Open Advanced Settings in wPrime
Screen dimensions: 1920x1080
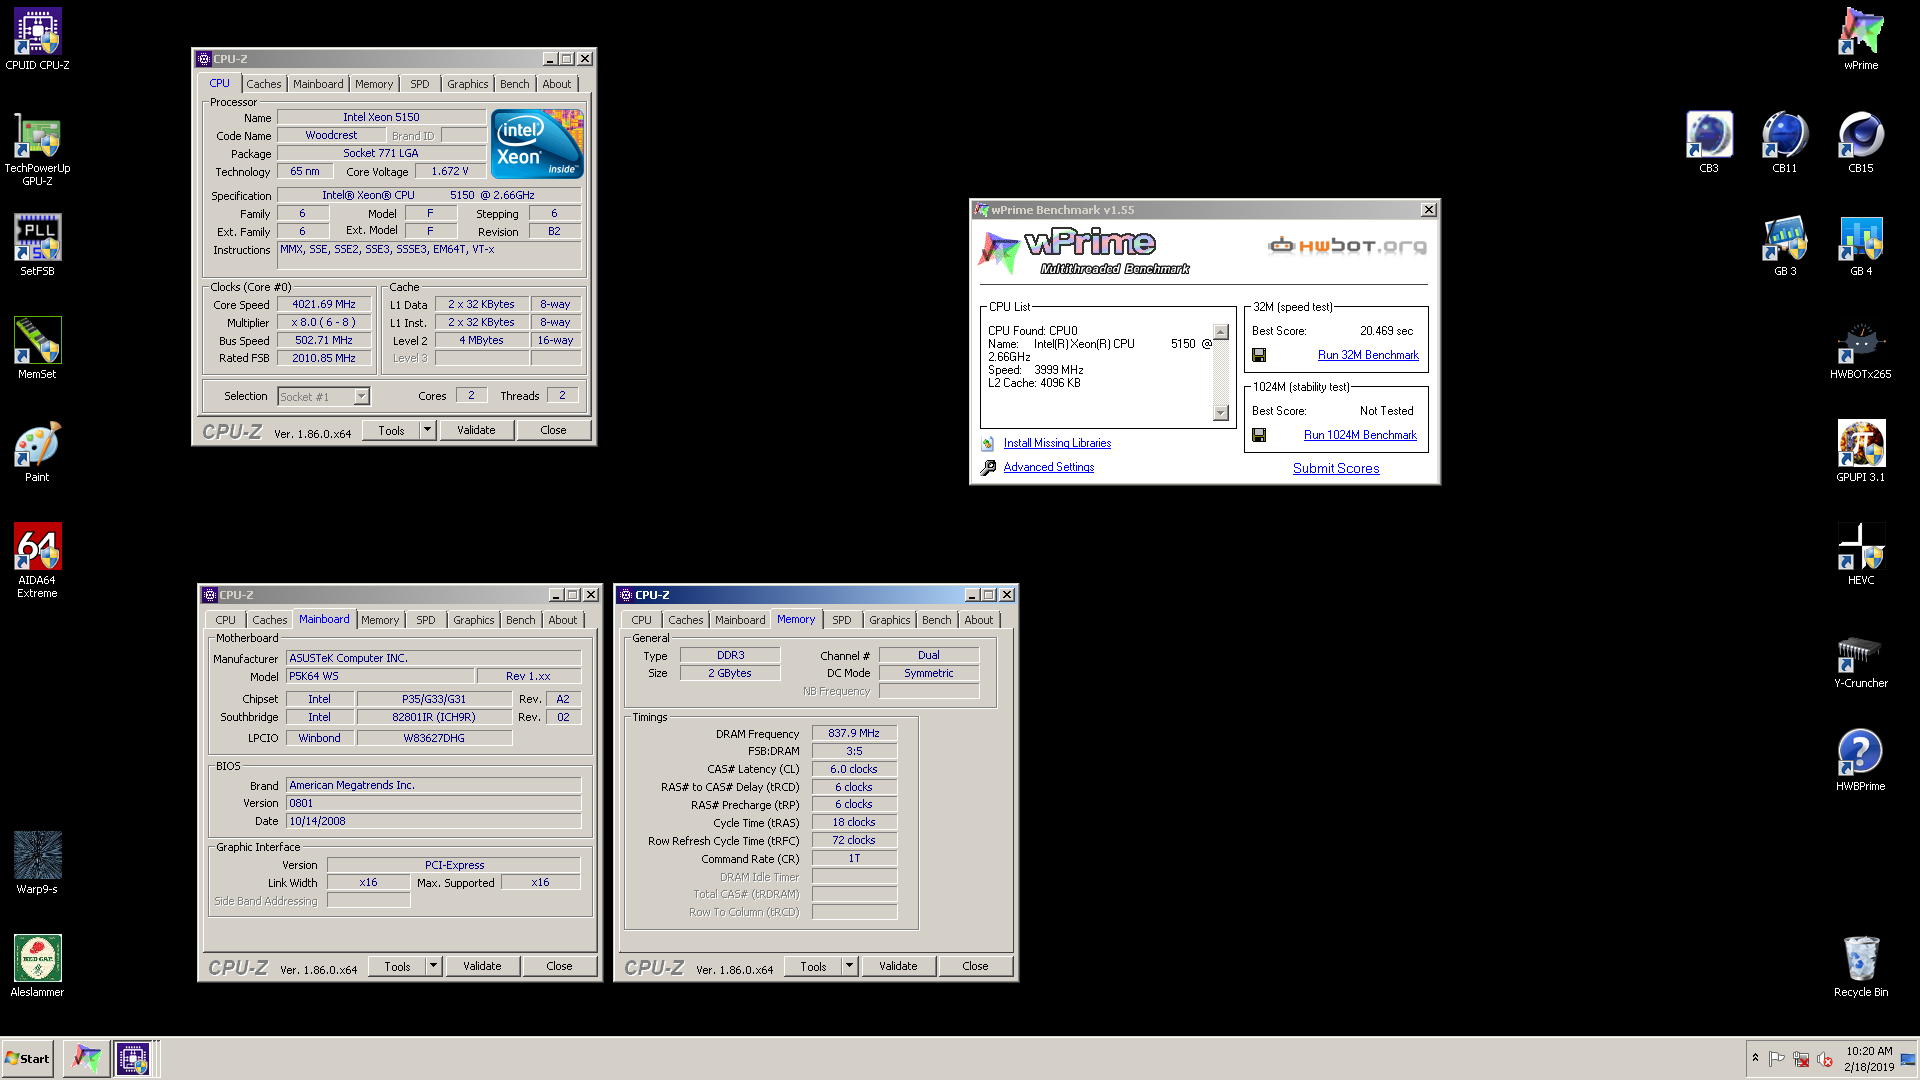[x=1049, y=467]
